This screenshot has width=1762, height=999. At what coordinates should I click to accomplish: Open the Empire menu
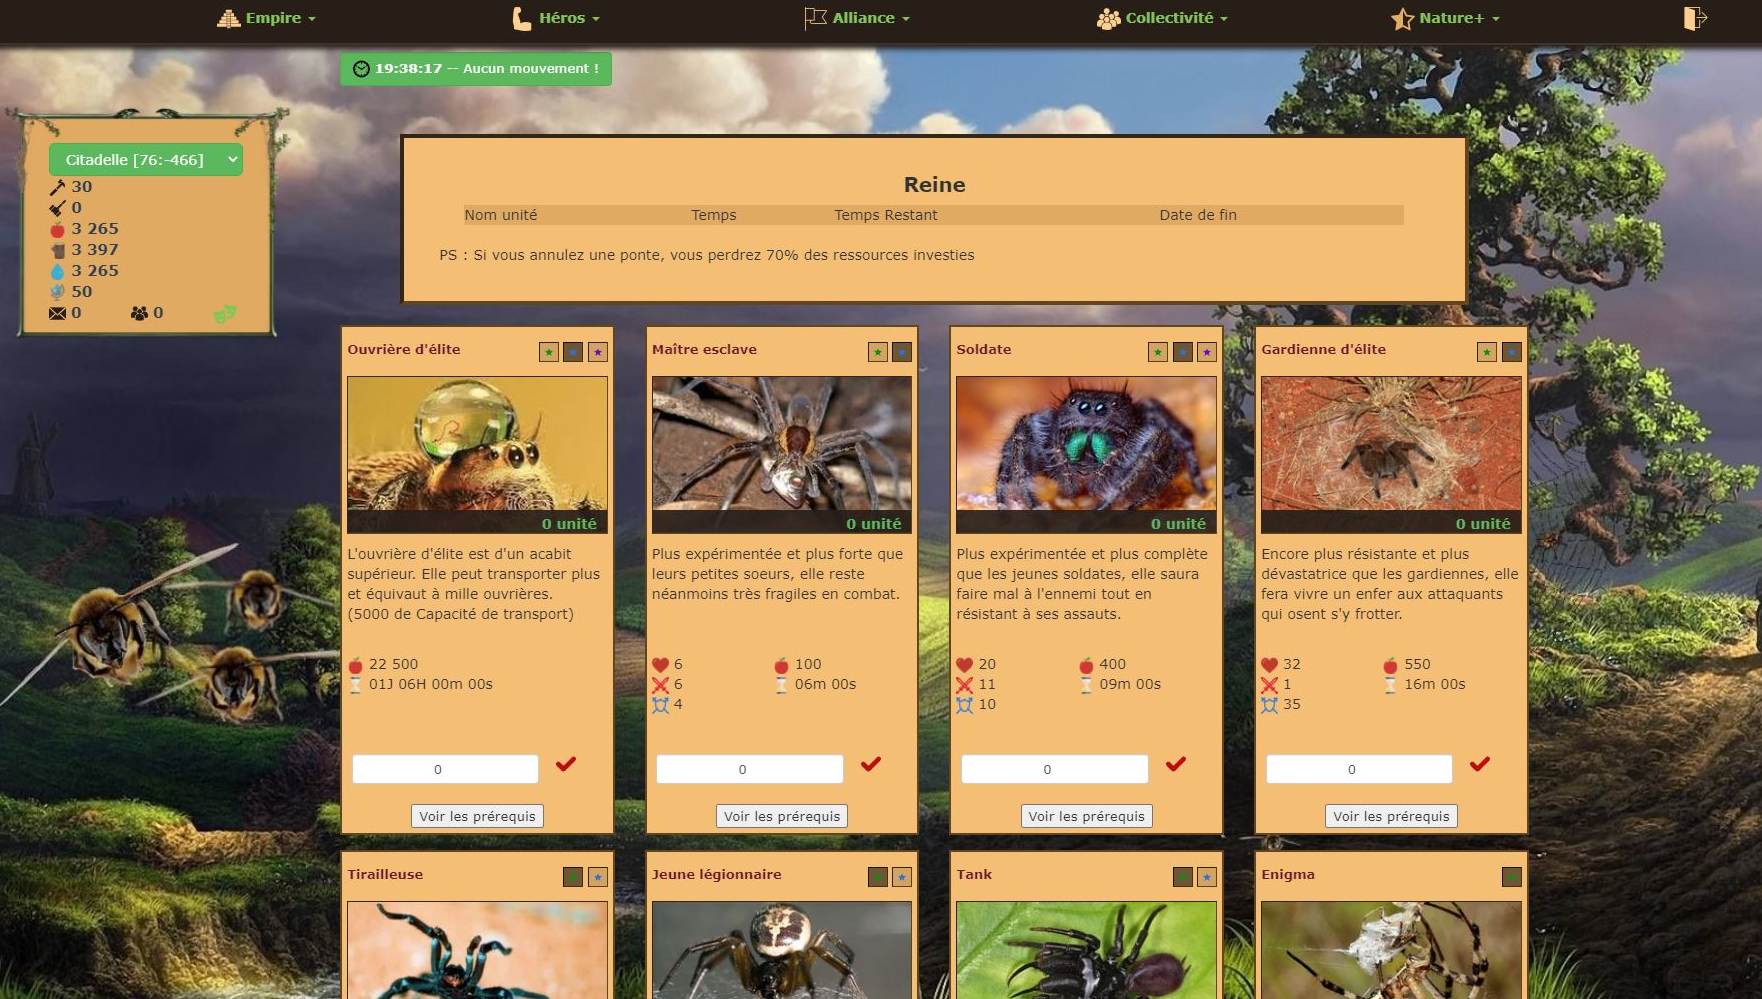point(266,18)
